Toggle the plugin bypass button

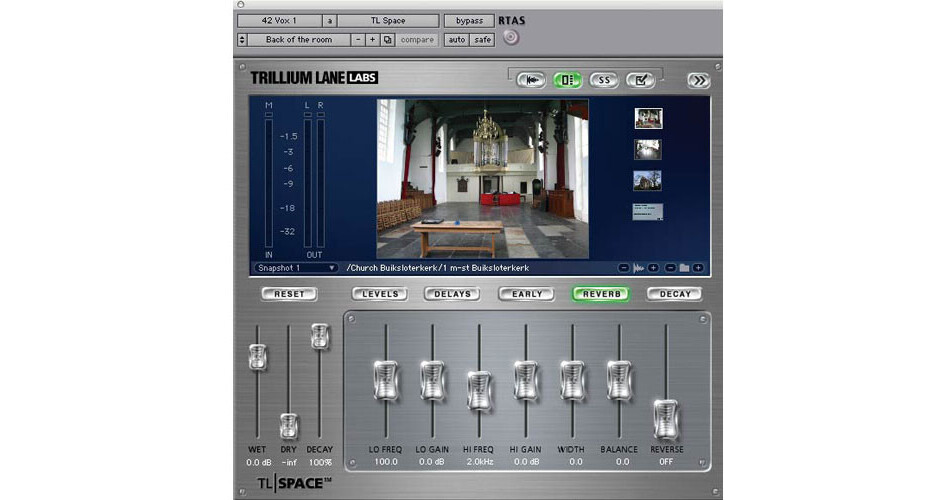pyautogui.click(x=469, y=21)
